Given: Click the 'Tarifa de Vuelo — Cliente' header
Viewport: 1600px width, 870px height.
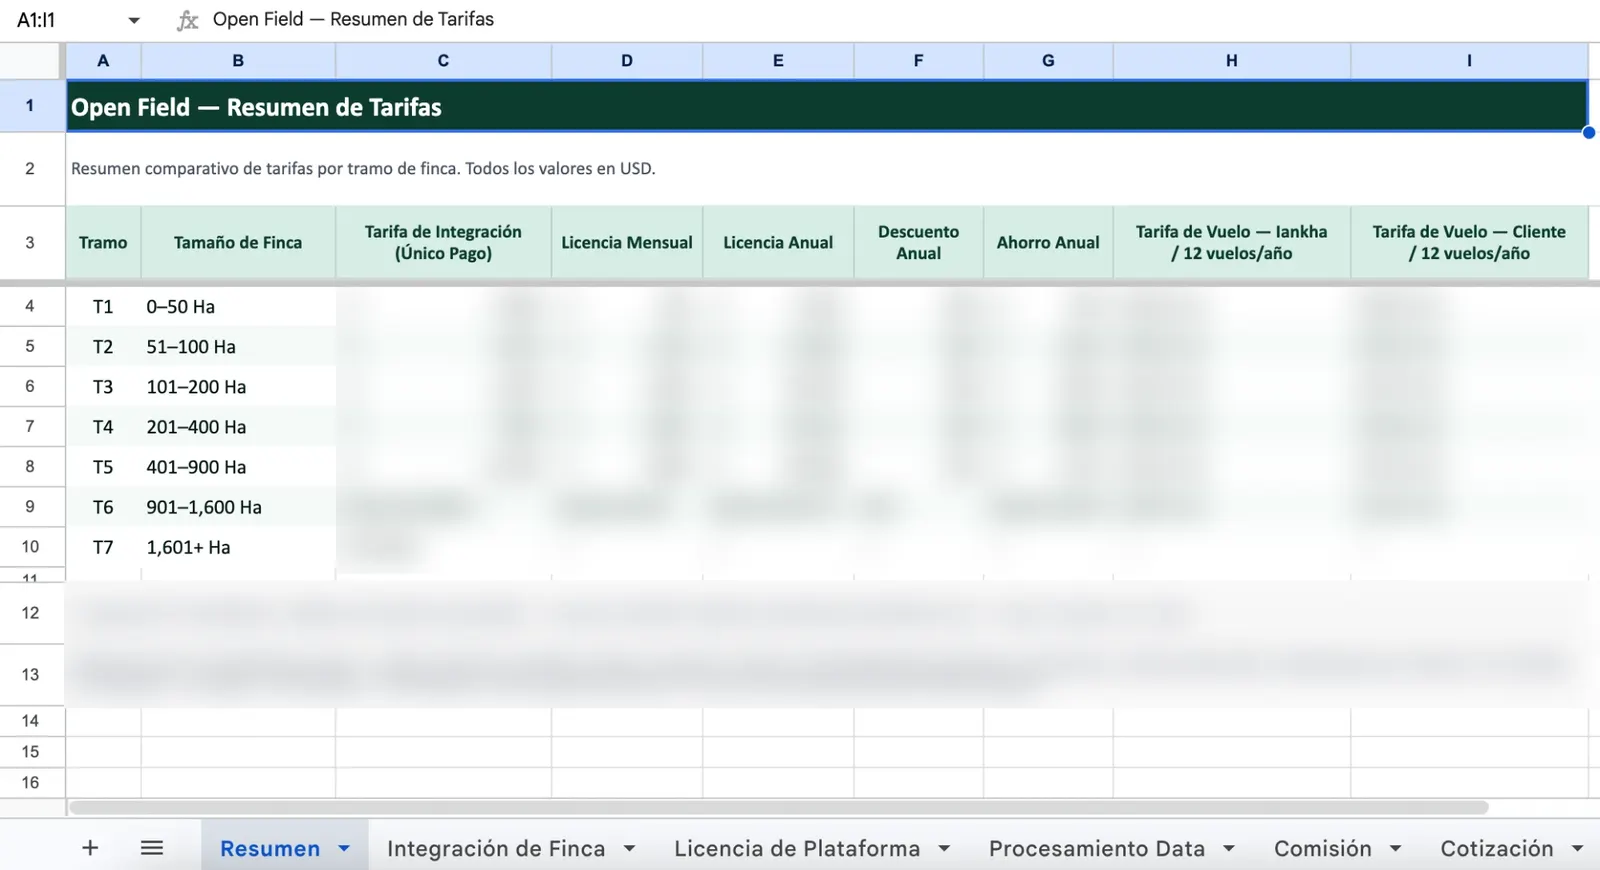Looking at the screenshot, I should point(1469,242).
